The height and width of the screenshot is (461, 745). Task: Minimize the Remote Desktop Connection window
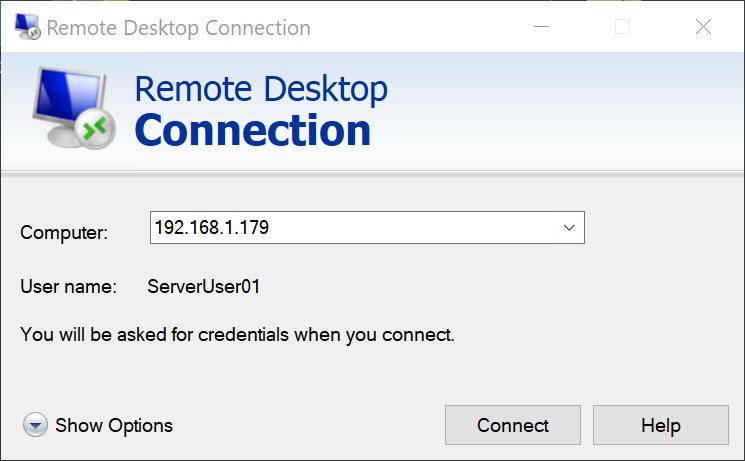click(x=542, y=27)
